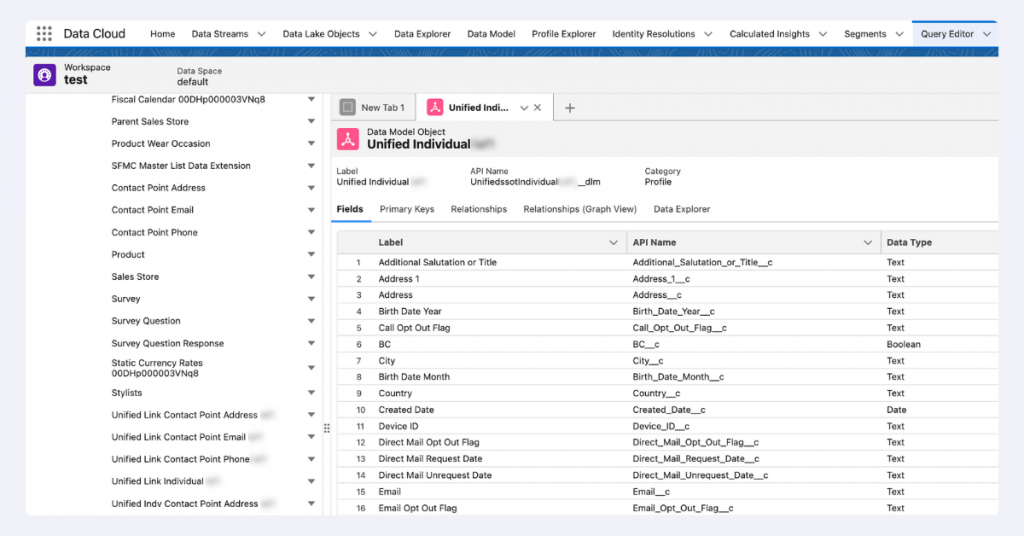Expand the Contact Point Address object
The image size is (1024, 536).
point(312,188)
